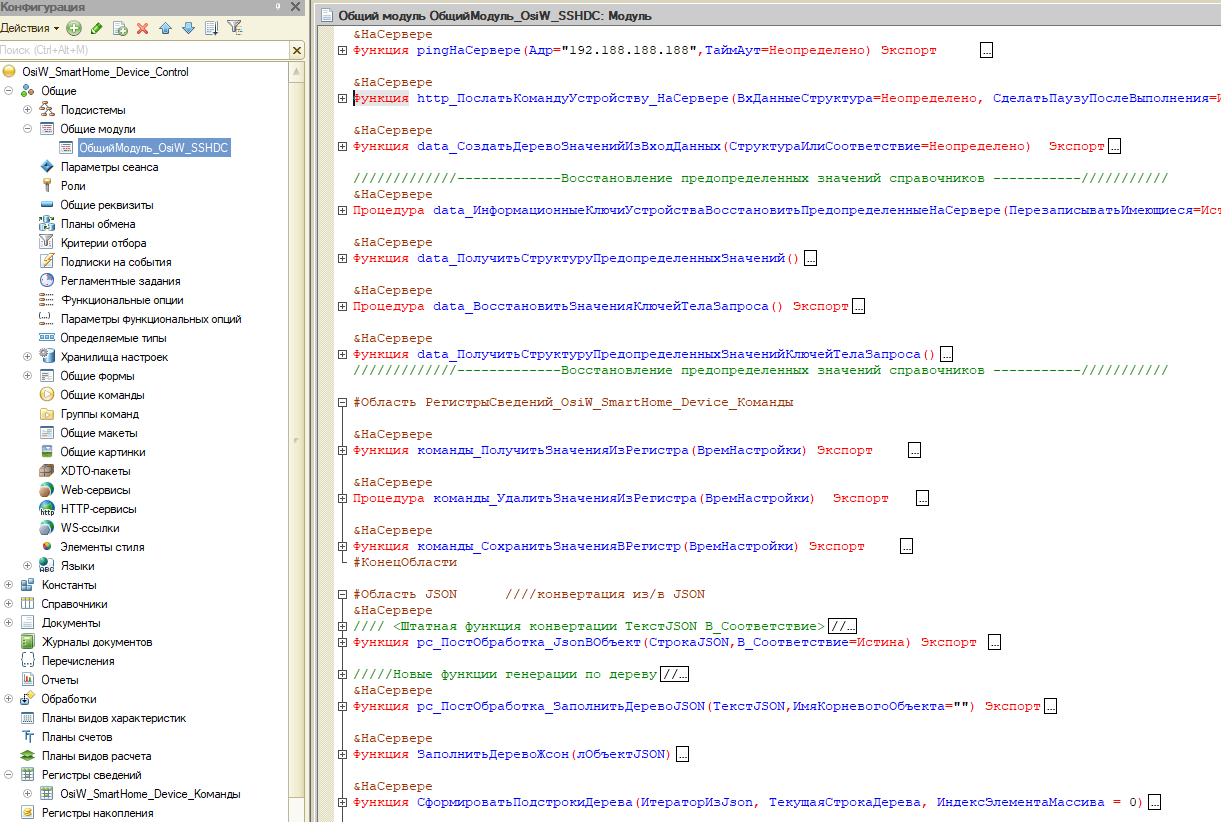Click the Edit pencil icon in toolbar
Screen dimensions: 1221x822
click(96, 28)
